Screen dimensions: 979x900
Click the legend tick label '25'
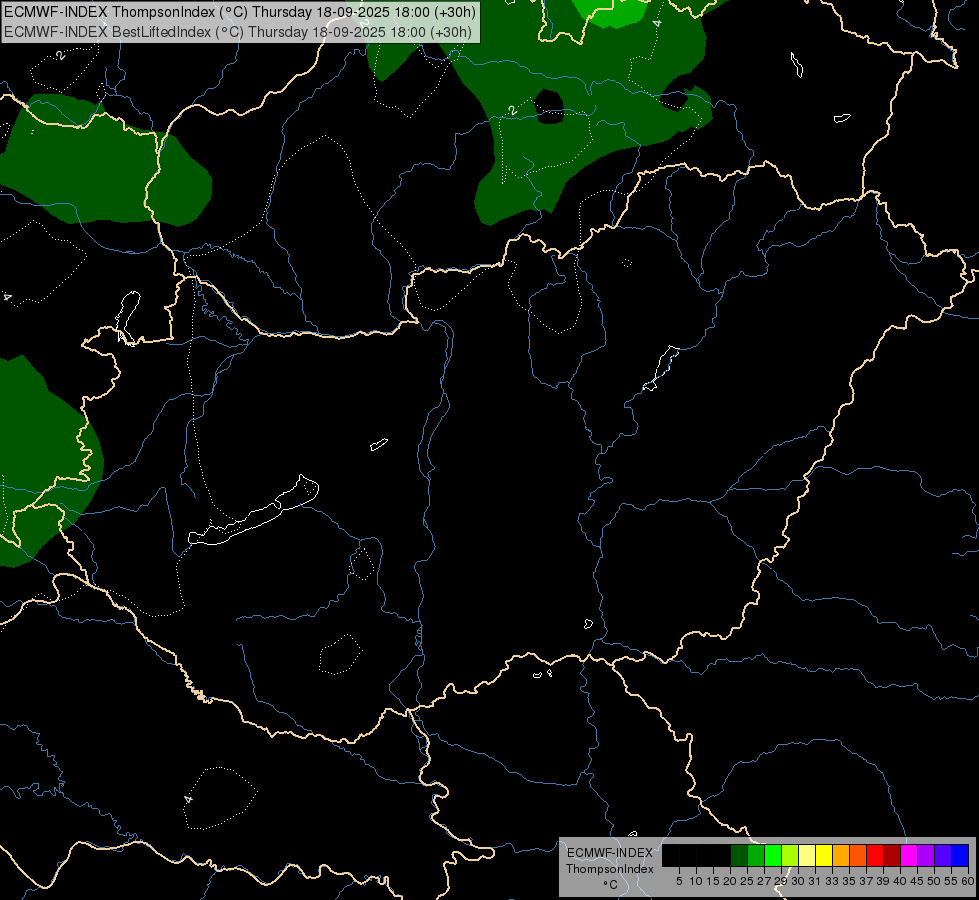click(x=747, y=881)
